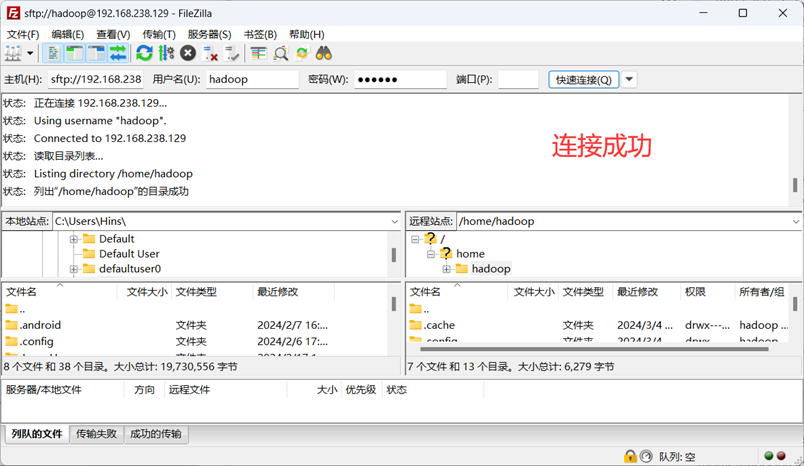Toggle transfer queue display
The height and width of the screenshot is (466, 804).
(118, 53)
